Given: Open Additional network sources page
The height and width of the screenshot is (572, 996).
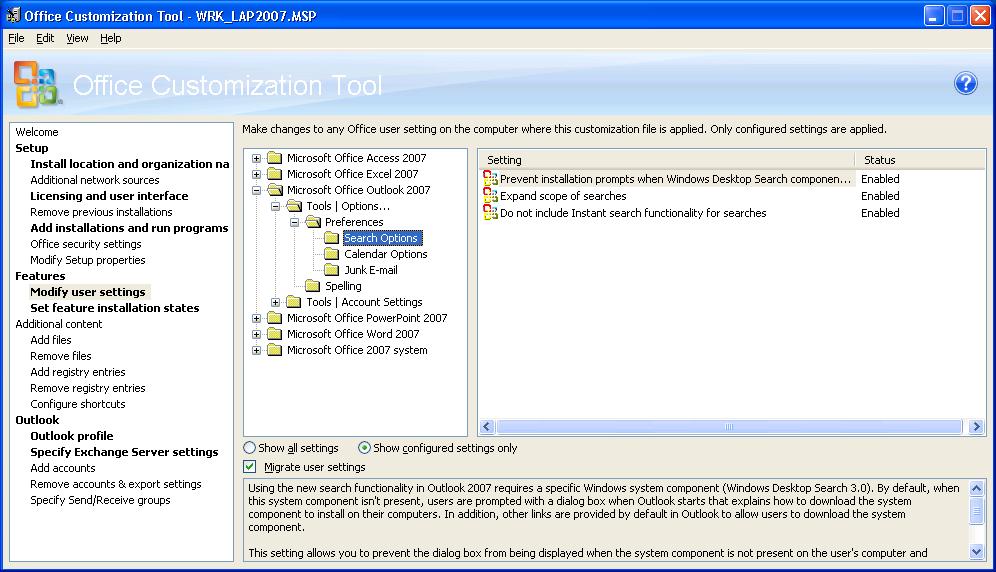Looking at the screenshot, I should click(x=95, y=180).
